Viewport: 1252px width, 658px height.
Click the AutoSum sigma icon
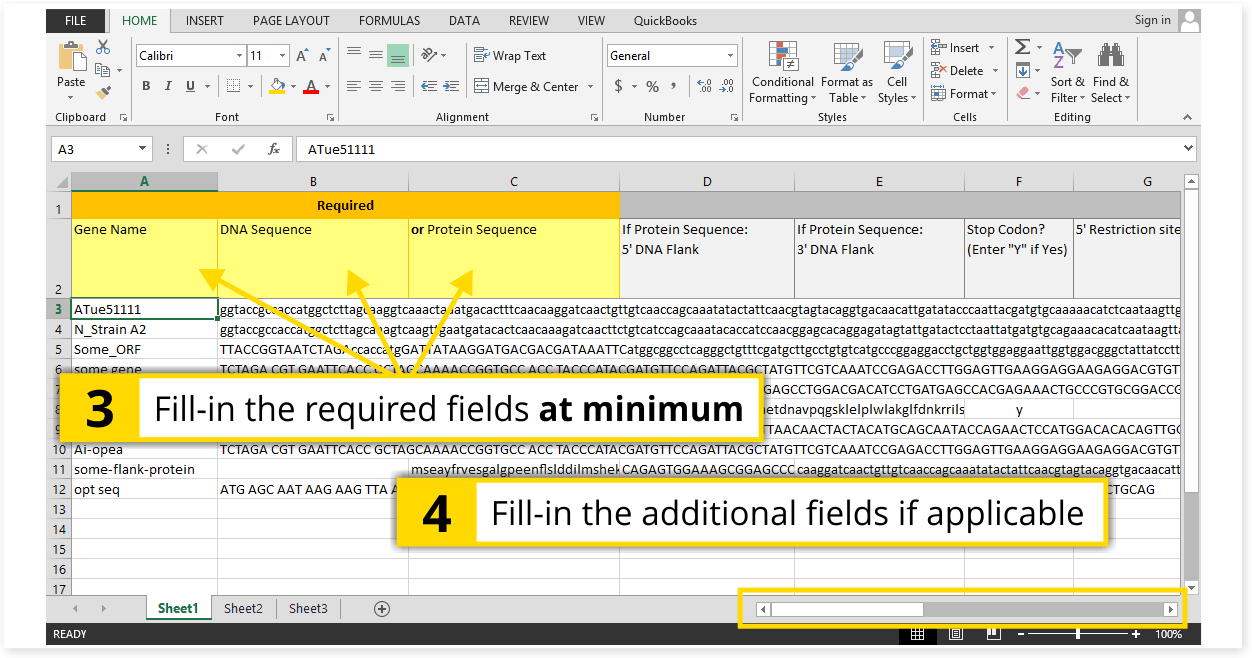tap(1022, 47)
